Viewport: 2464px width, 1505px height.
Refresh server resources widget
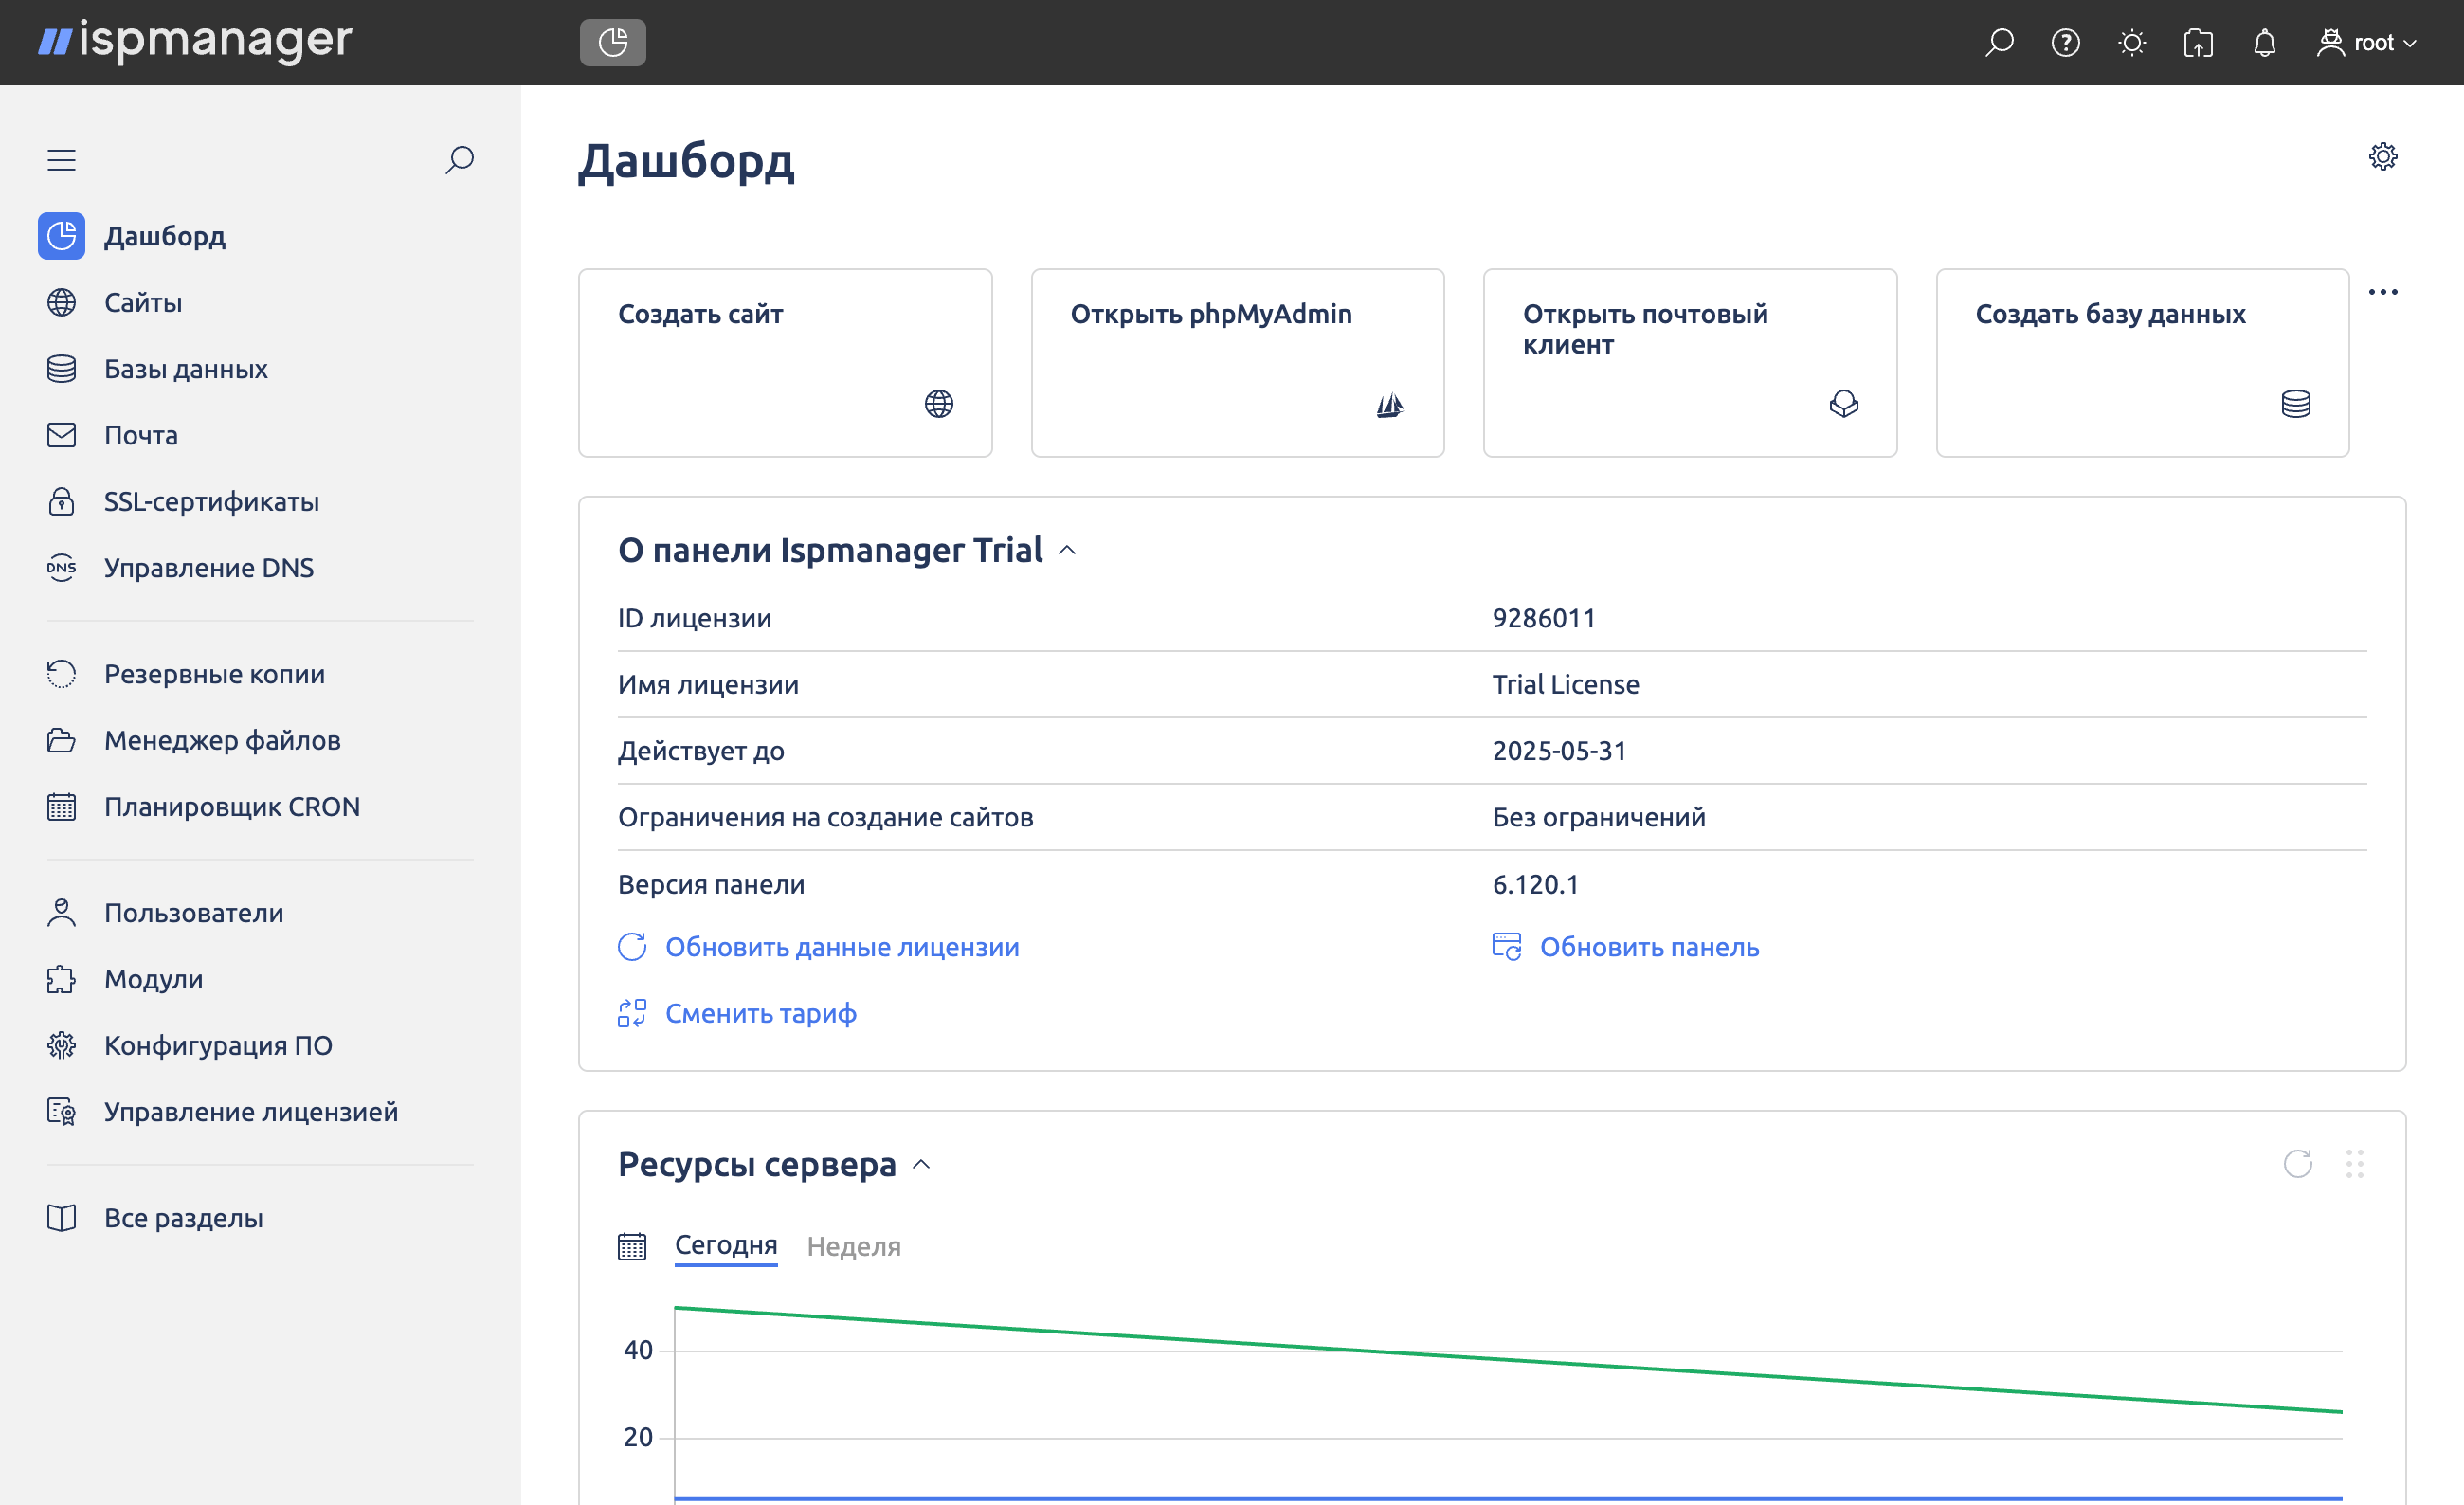click(2297, 1164)
